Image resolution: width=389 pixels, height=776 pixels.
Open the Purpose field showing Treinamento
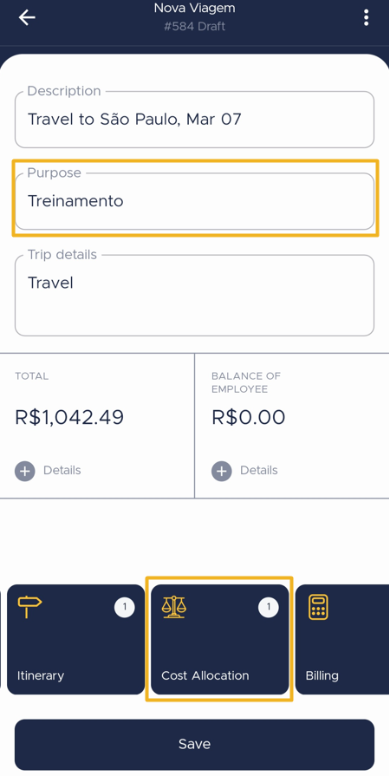(x=194, y=201)
